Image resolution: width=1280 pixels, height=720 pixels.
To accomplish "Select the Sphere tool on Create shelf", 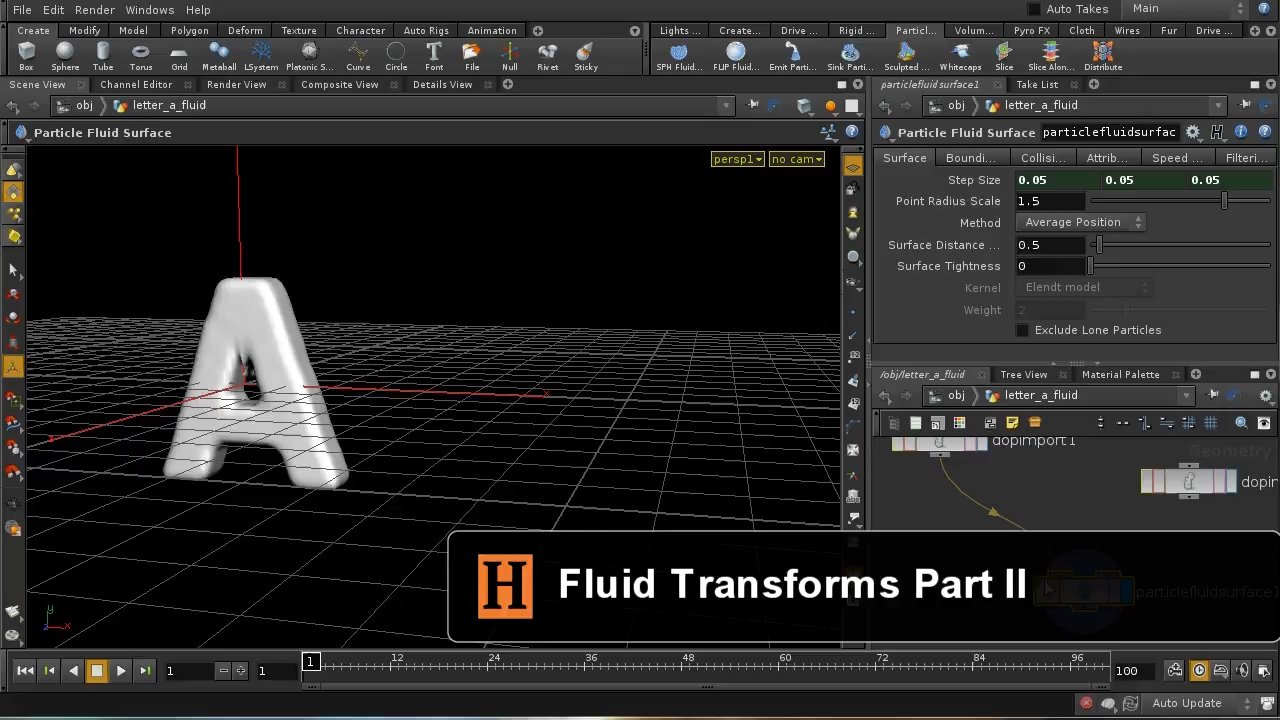I will coord(65,55).
